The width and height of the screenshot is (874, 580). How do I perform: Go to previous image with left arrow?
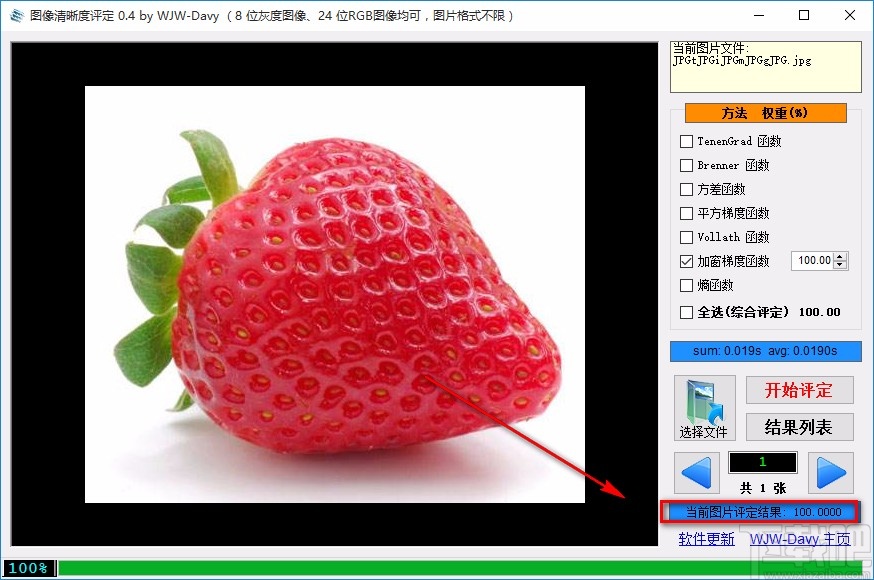pyautogui.click(x=696, y=472)
